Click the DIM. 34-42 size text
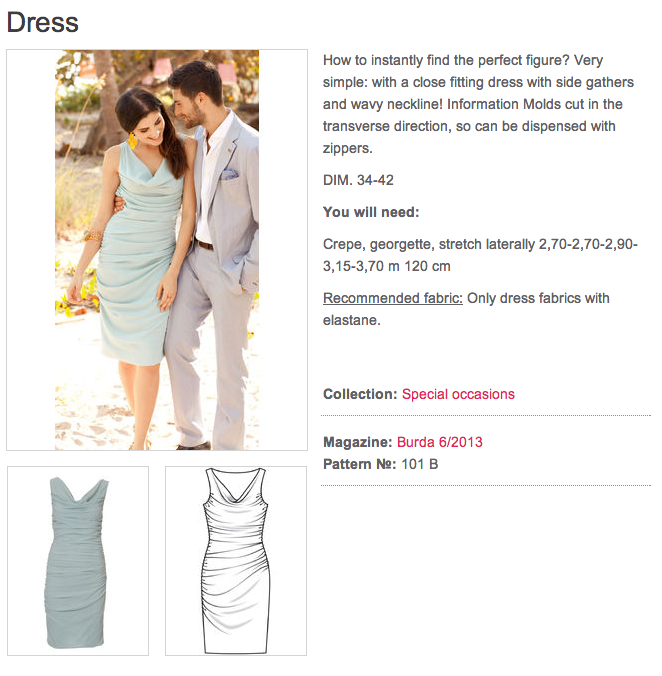 (x=358, y=180)
